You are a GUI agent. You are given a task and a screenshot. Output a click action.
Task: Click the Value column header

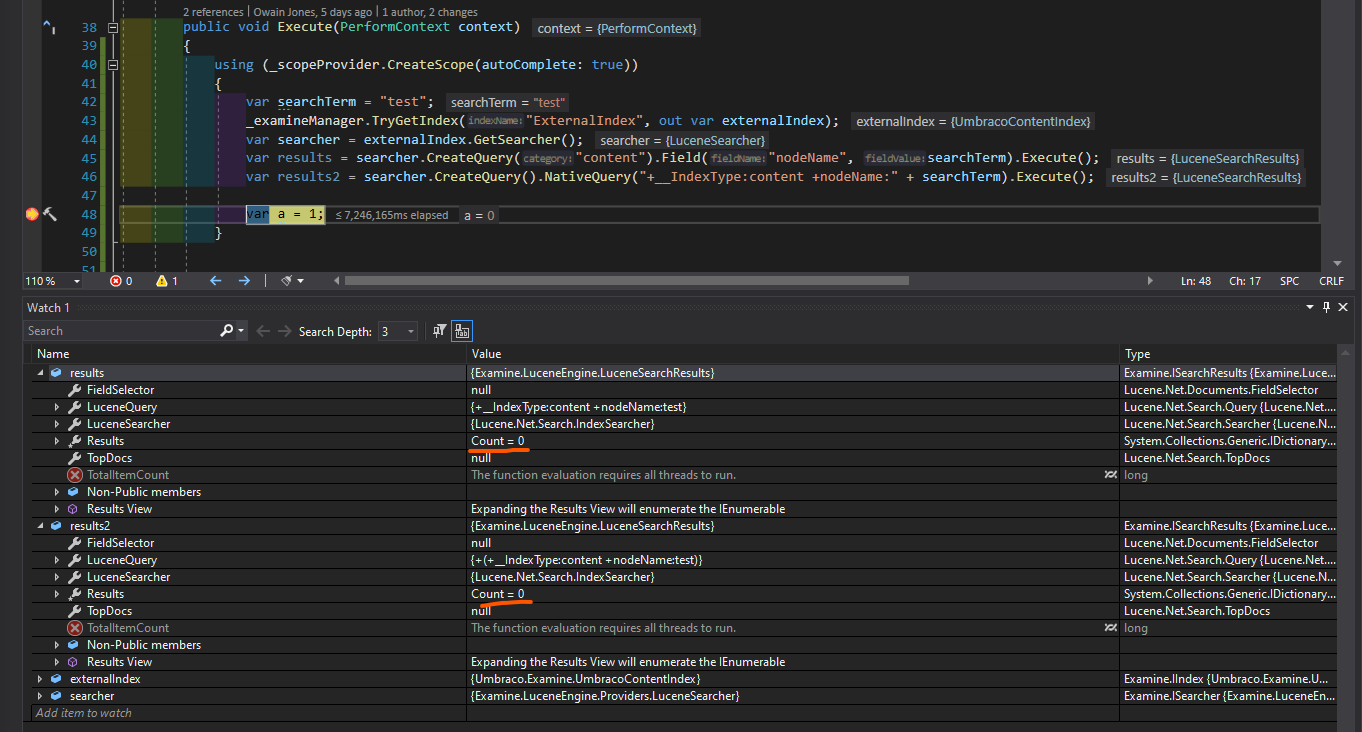tap(793, 354)
